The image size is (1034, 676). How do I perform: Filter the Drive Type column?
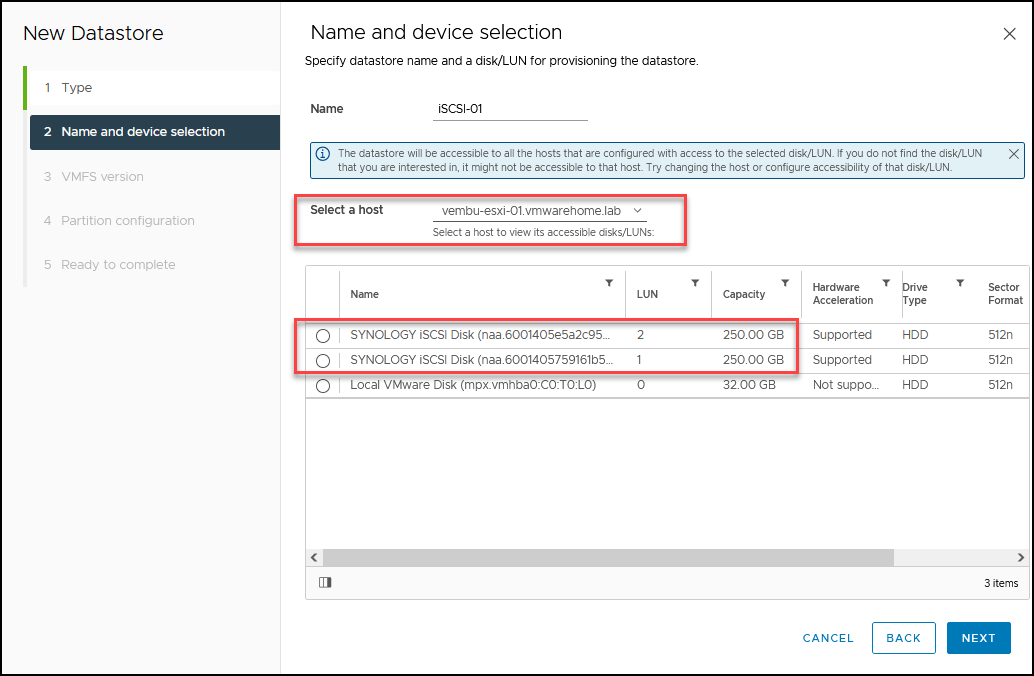pos(960,283)
